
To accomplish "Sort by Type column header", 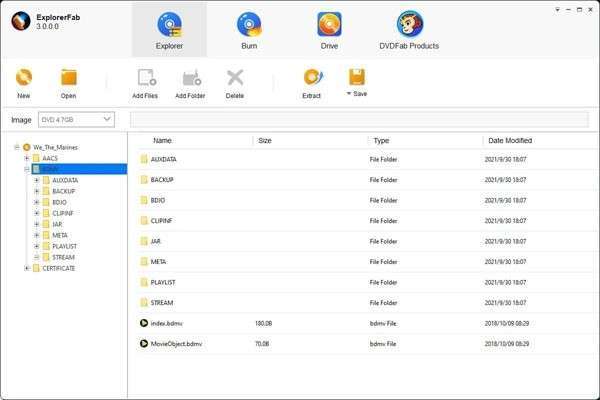I will click(381, 140).
